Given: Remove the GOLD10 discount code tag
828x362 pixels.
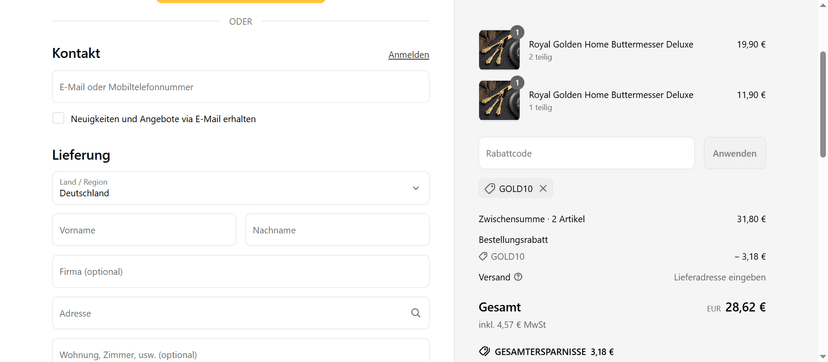Looking at the screenshot, I should (543, 188).
